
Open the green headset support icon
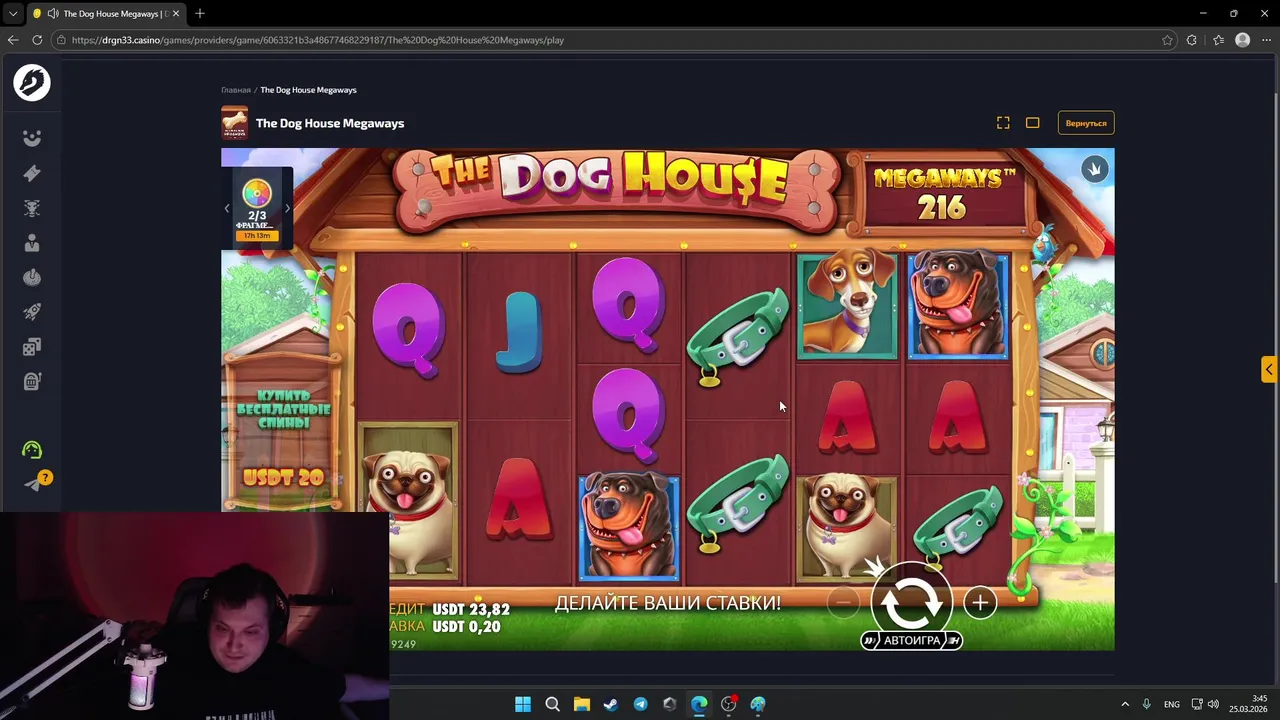click(x=32, y=450)
